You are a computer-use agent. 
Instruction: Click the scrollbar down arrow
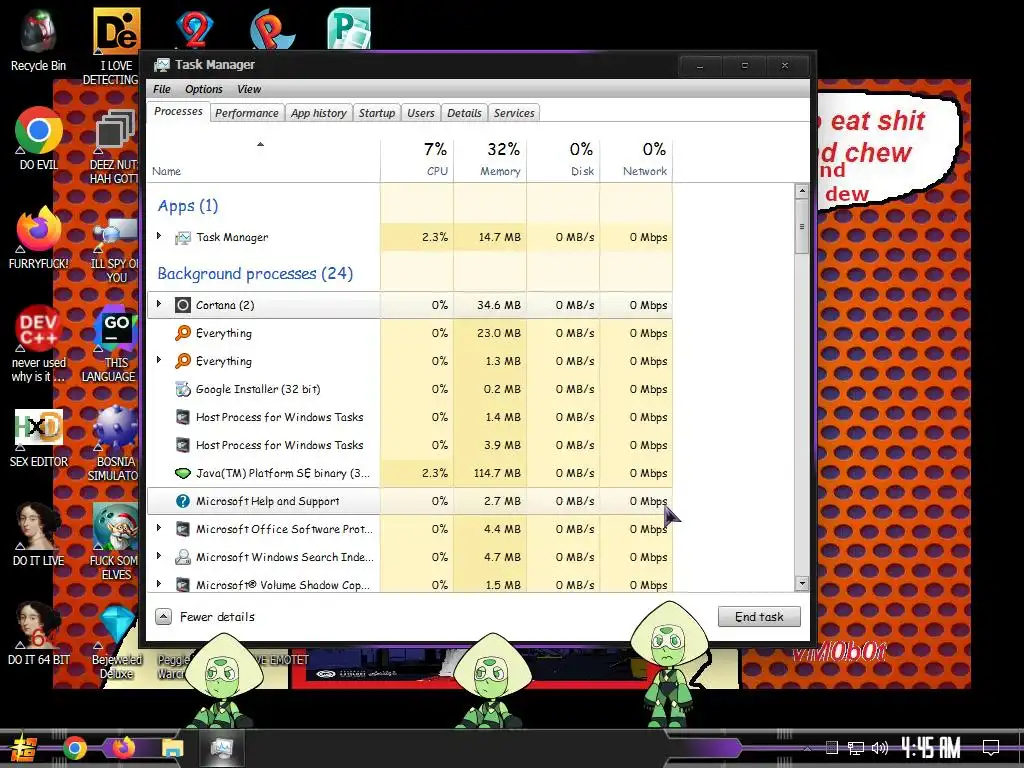801,584
